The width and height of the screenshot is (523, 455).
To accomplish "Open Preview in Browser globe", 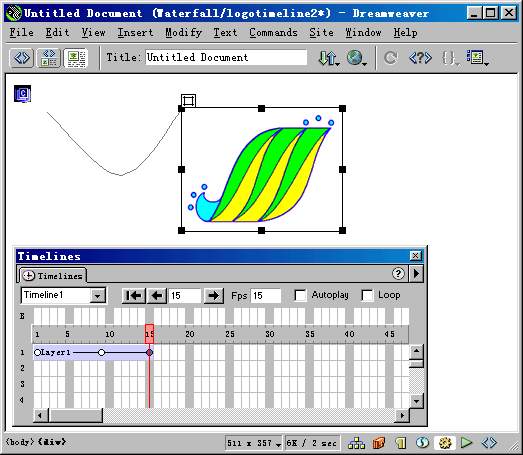I will [x=356, y=58].
